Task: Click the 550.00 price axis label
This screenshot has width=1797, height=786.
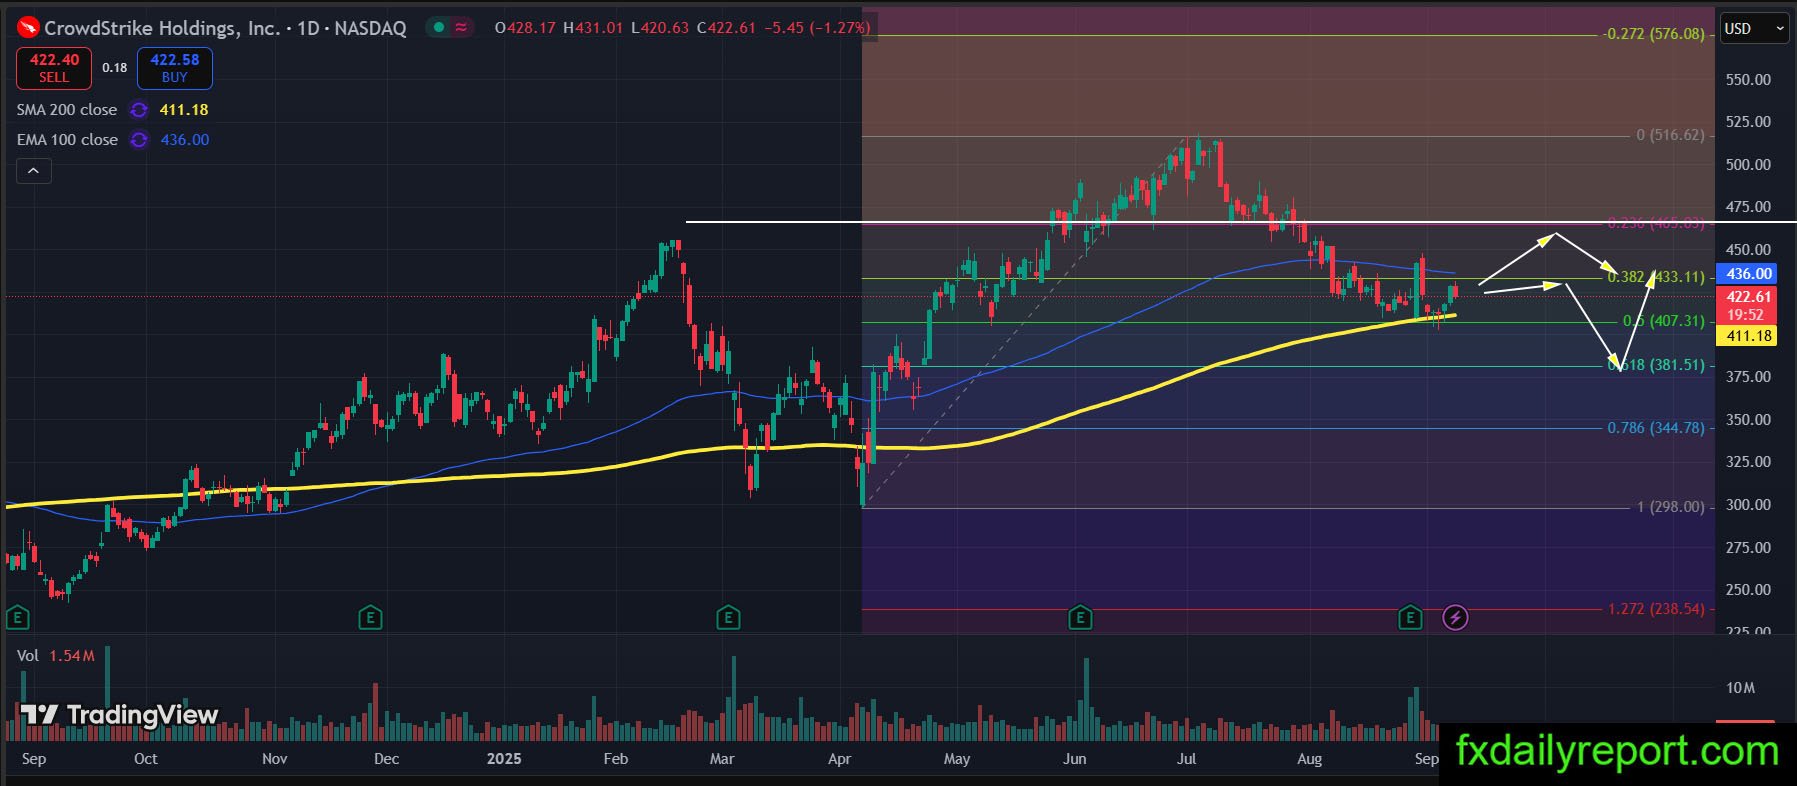Action: point(1748,80)
